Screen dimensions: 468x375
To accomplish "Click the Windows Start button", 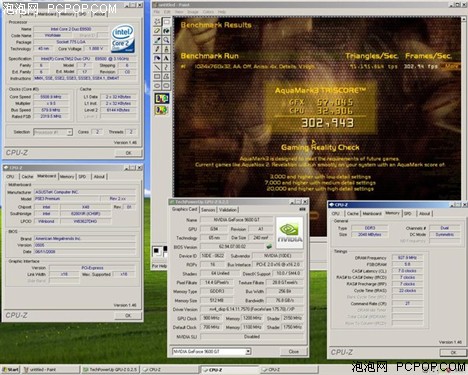I will point(11,369).
